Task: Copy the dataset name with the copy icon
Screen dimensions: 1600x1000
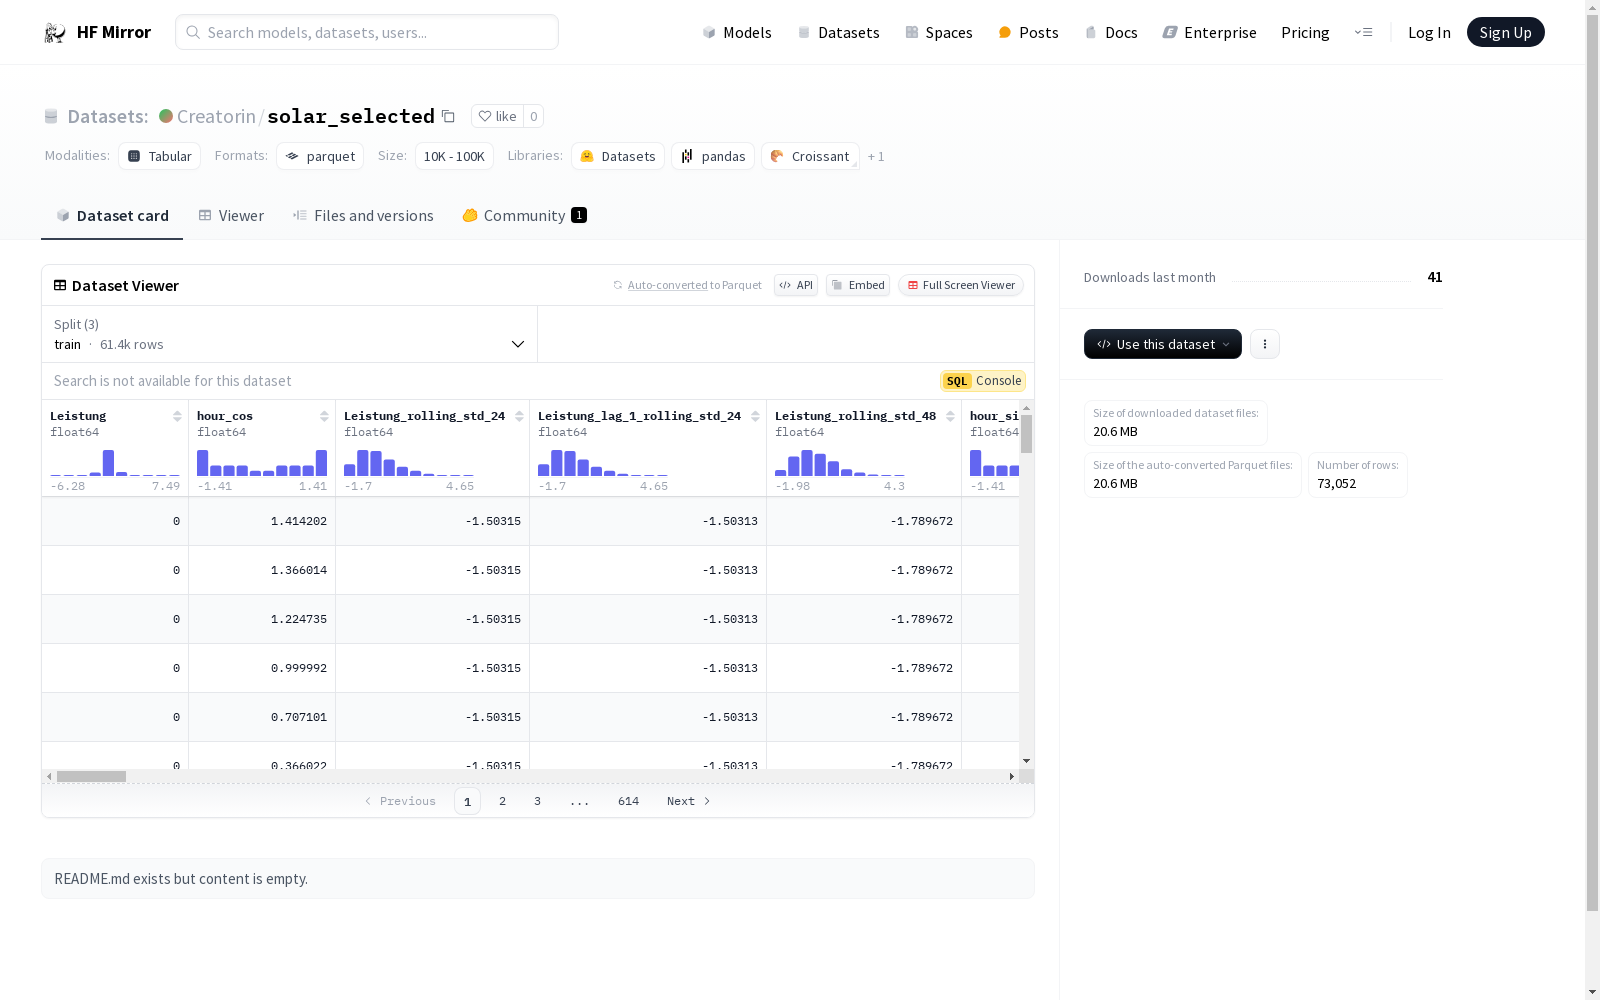Action: [x=449, y=117]
